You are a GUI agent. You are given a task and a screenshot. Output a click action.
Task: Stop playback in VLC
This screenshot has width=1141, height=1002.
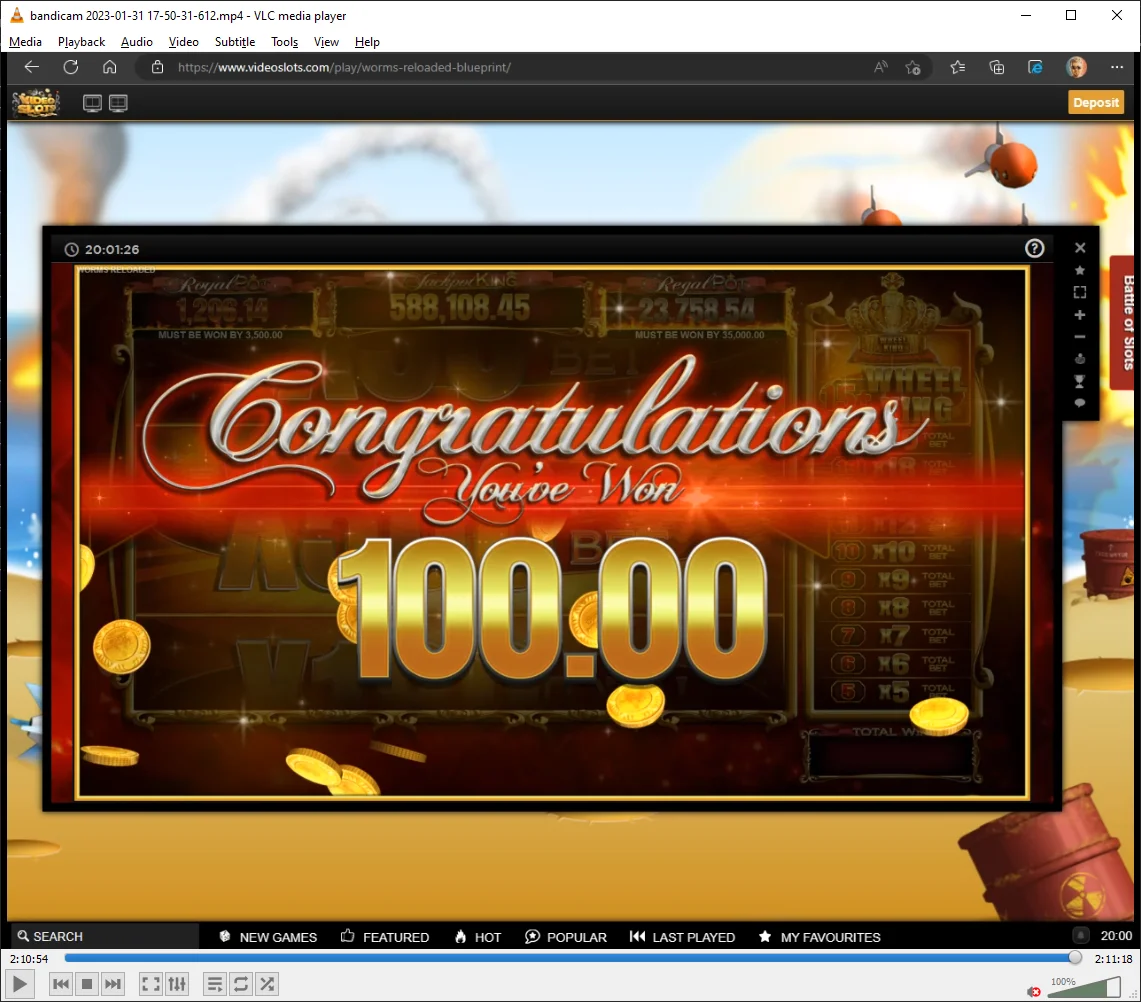[87, 985]
